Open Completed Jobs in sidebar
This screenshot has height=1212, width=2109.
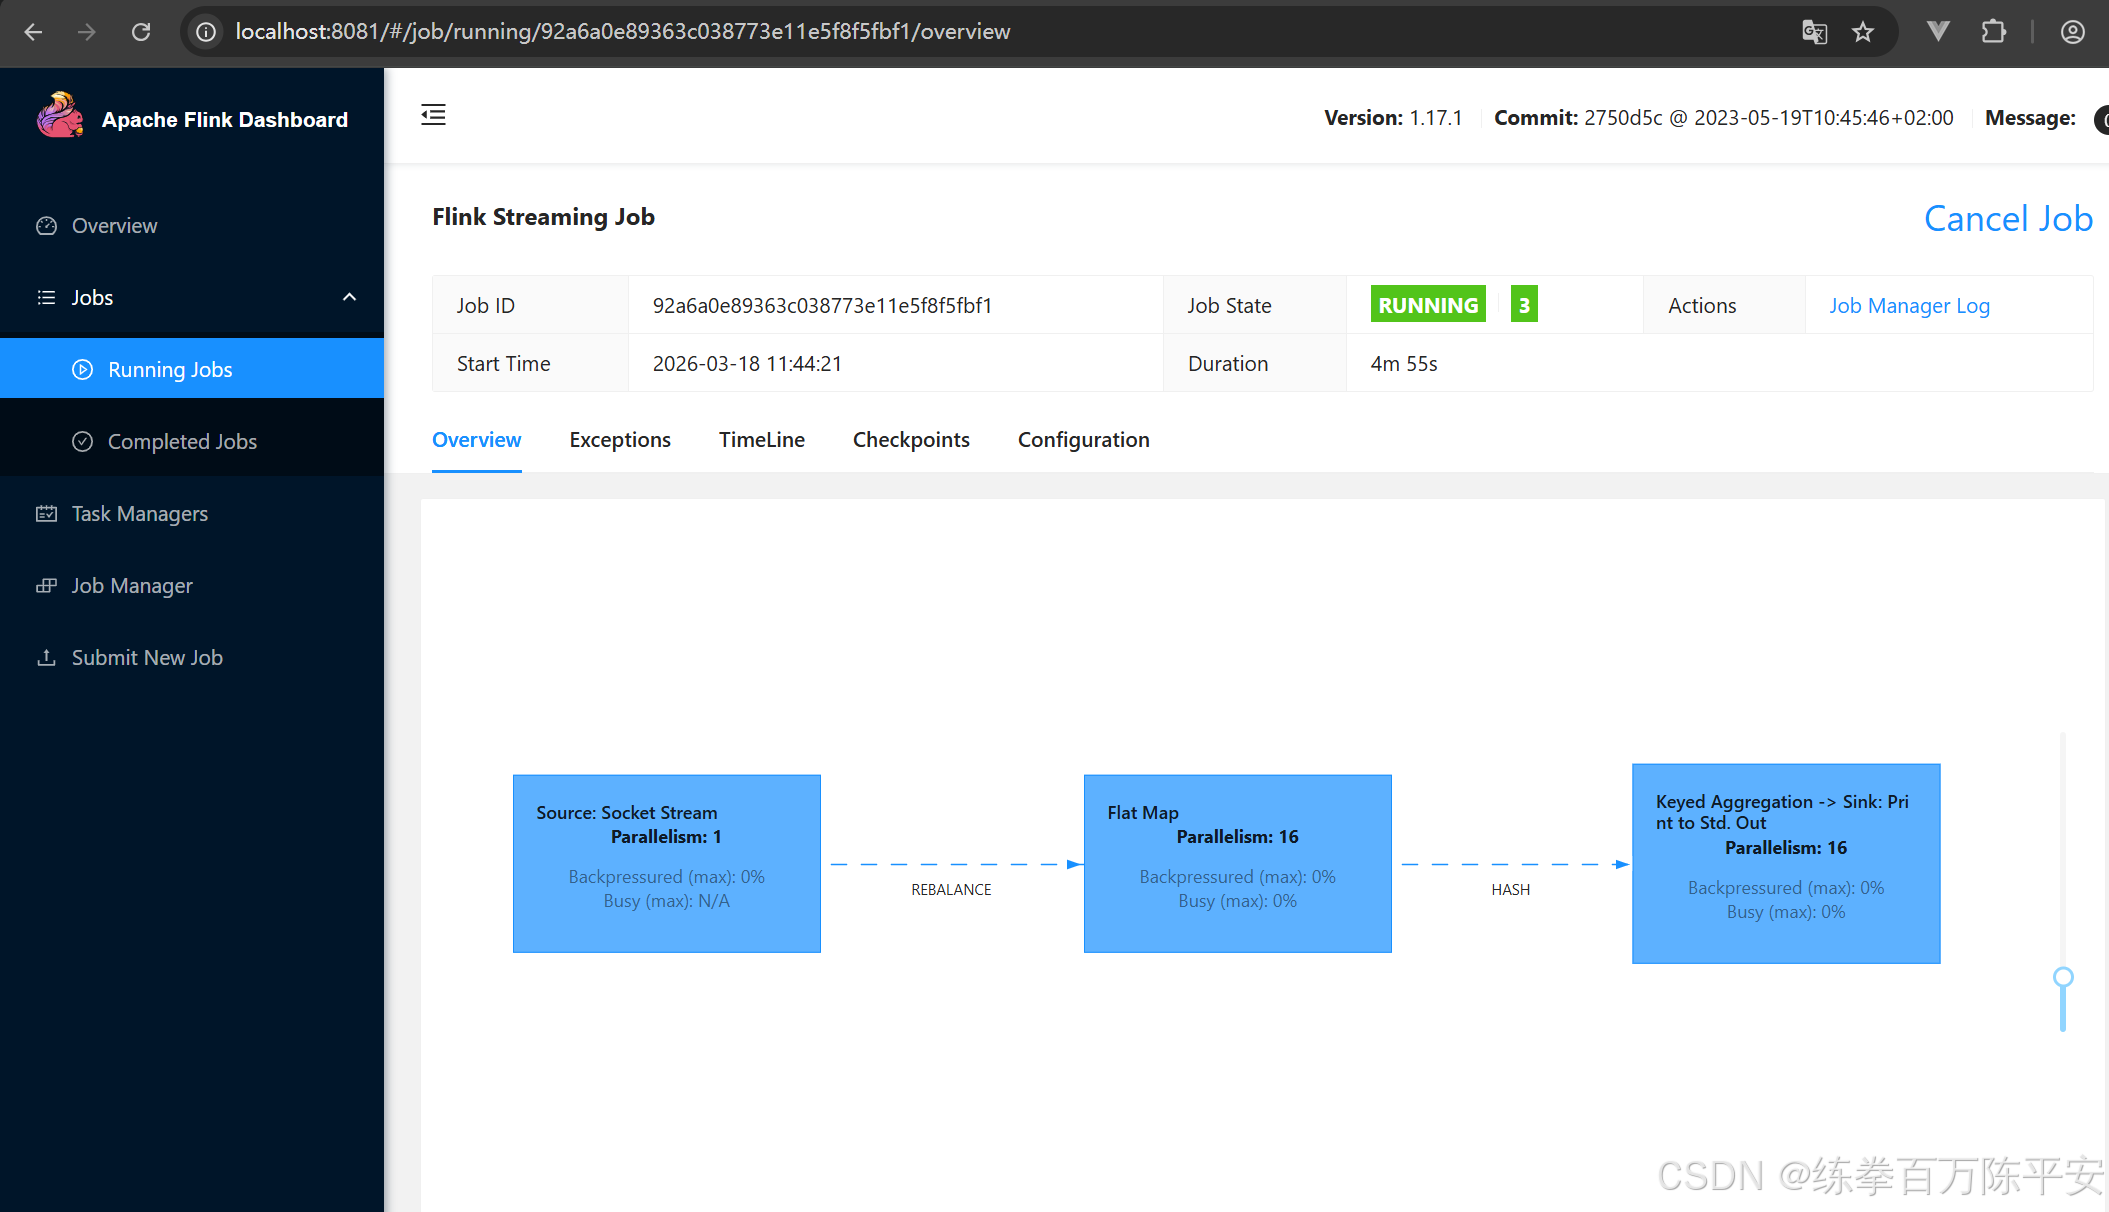(182, 442)
